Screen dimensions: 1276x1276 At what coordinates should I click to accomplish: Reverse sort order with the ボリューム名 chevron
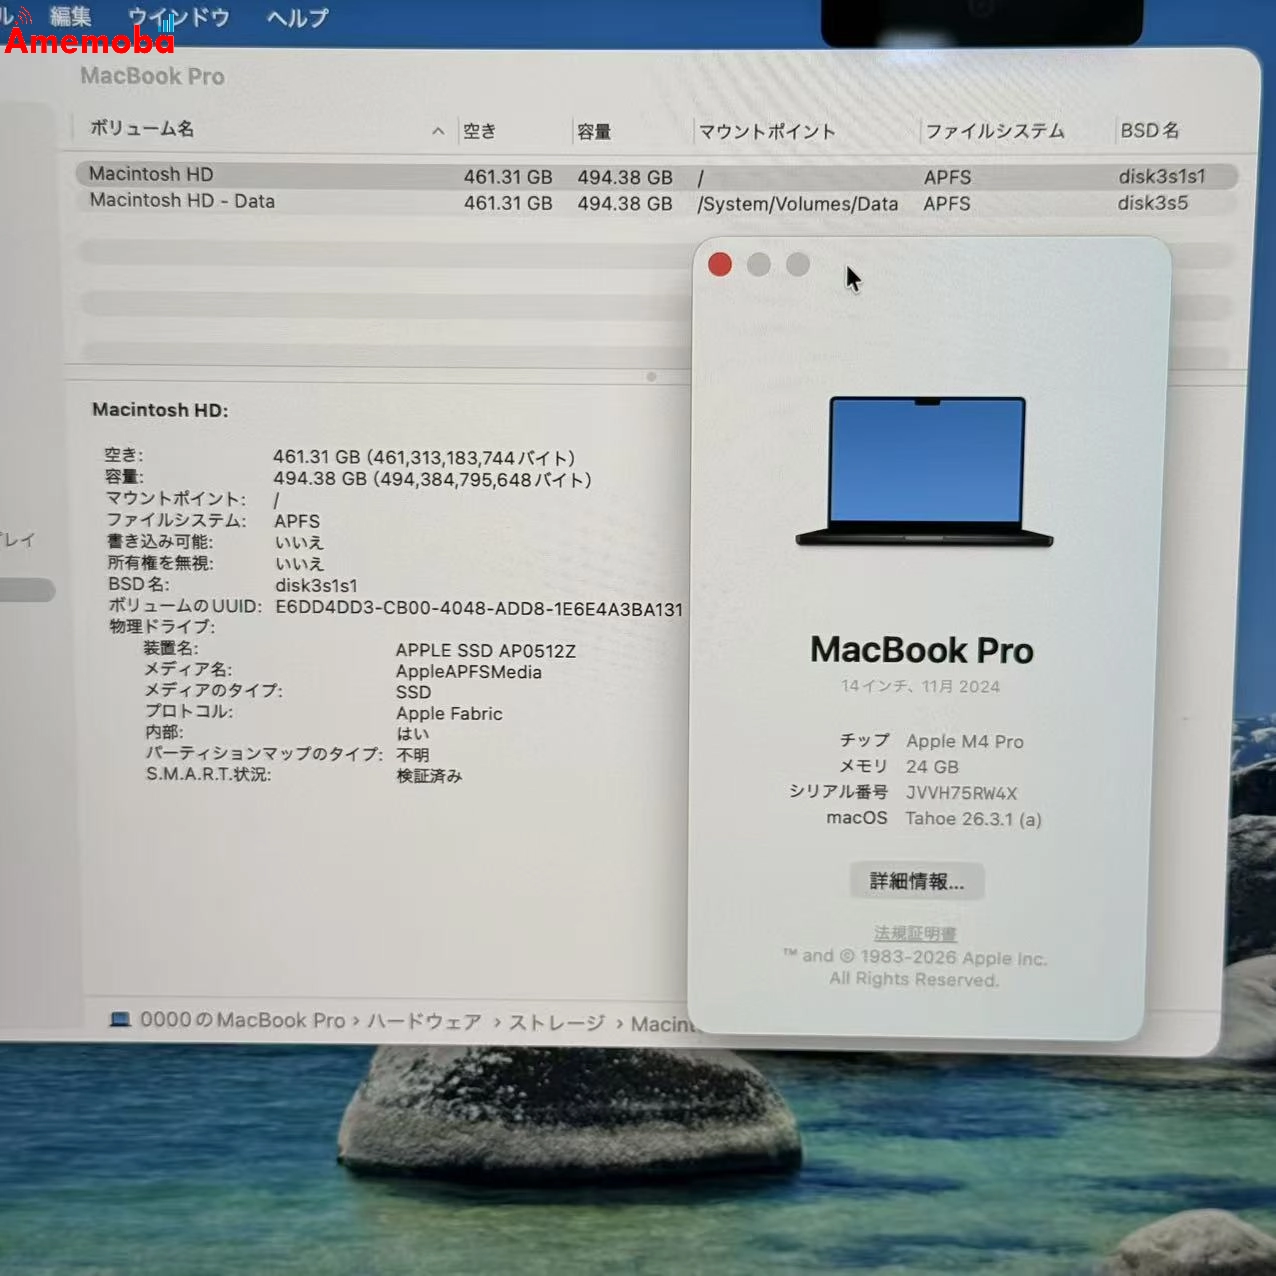click(x=438, y=131)
